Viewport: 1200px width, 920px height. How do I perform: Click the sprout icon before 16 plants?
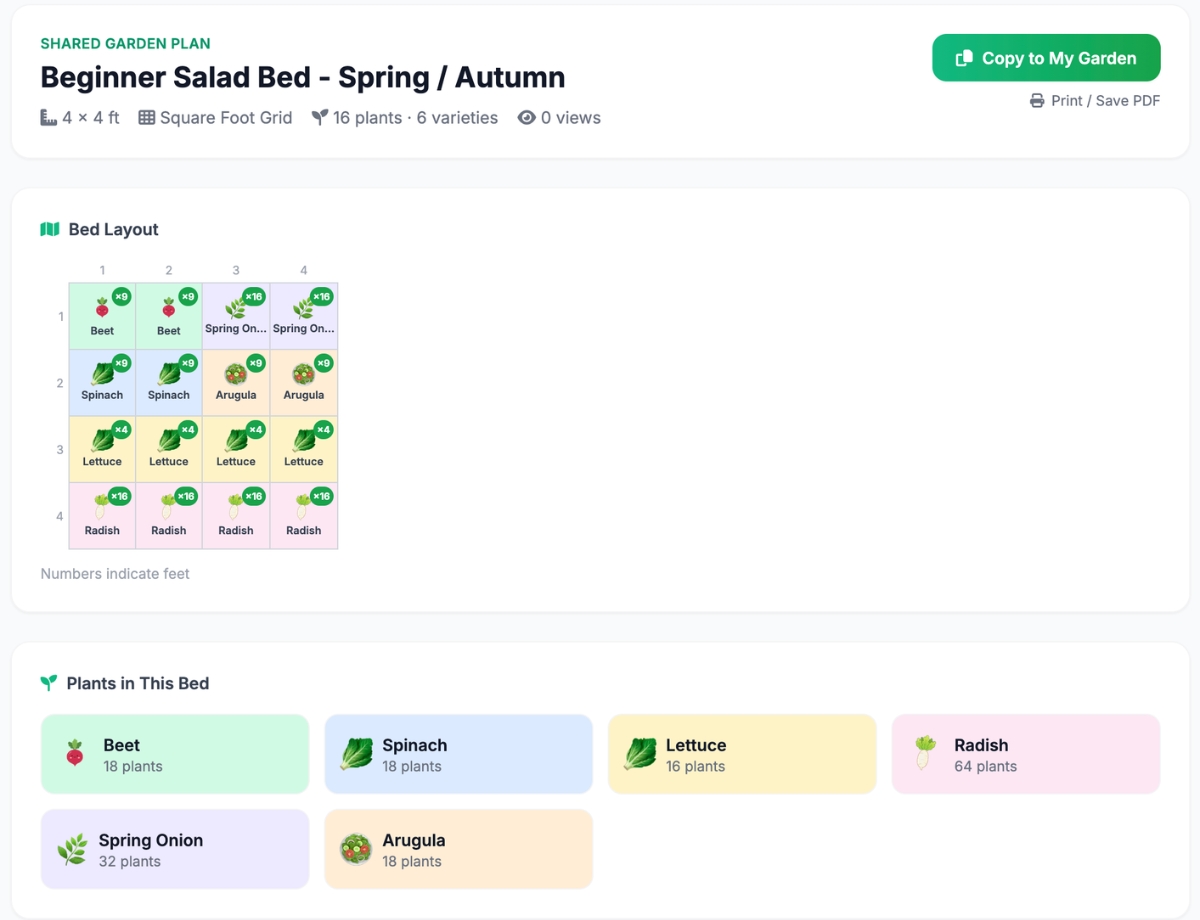point(319,117)
